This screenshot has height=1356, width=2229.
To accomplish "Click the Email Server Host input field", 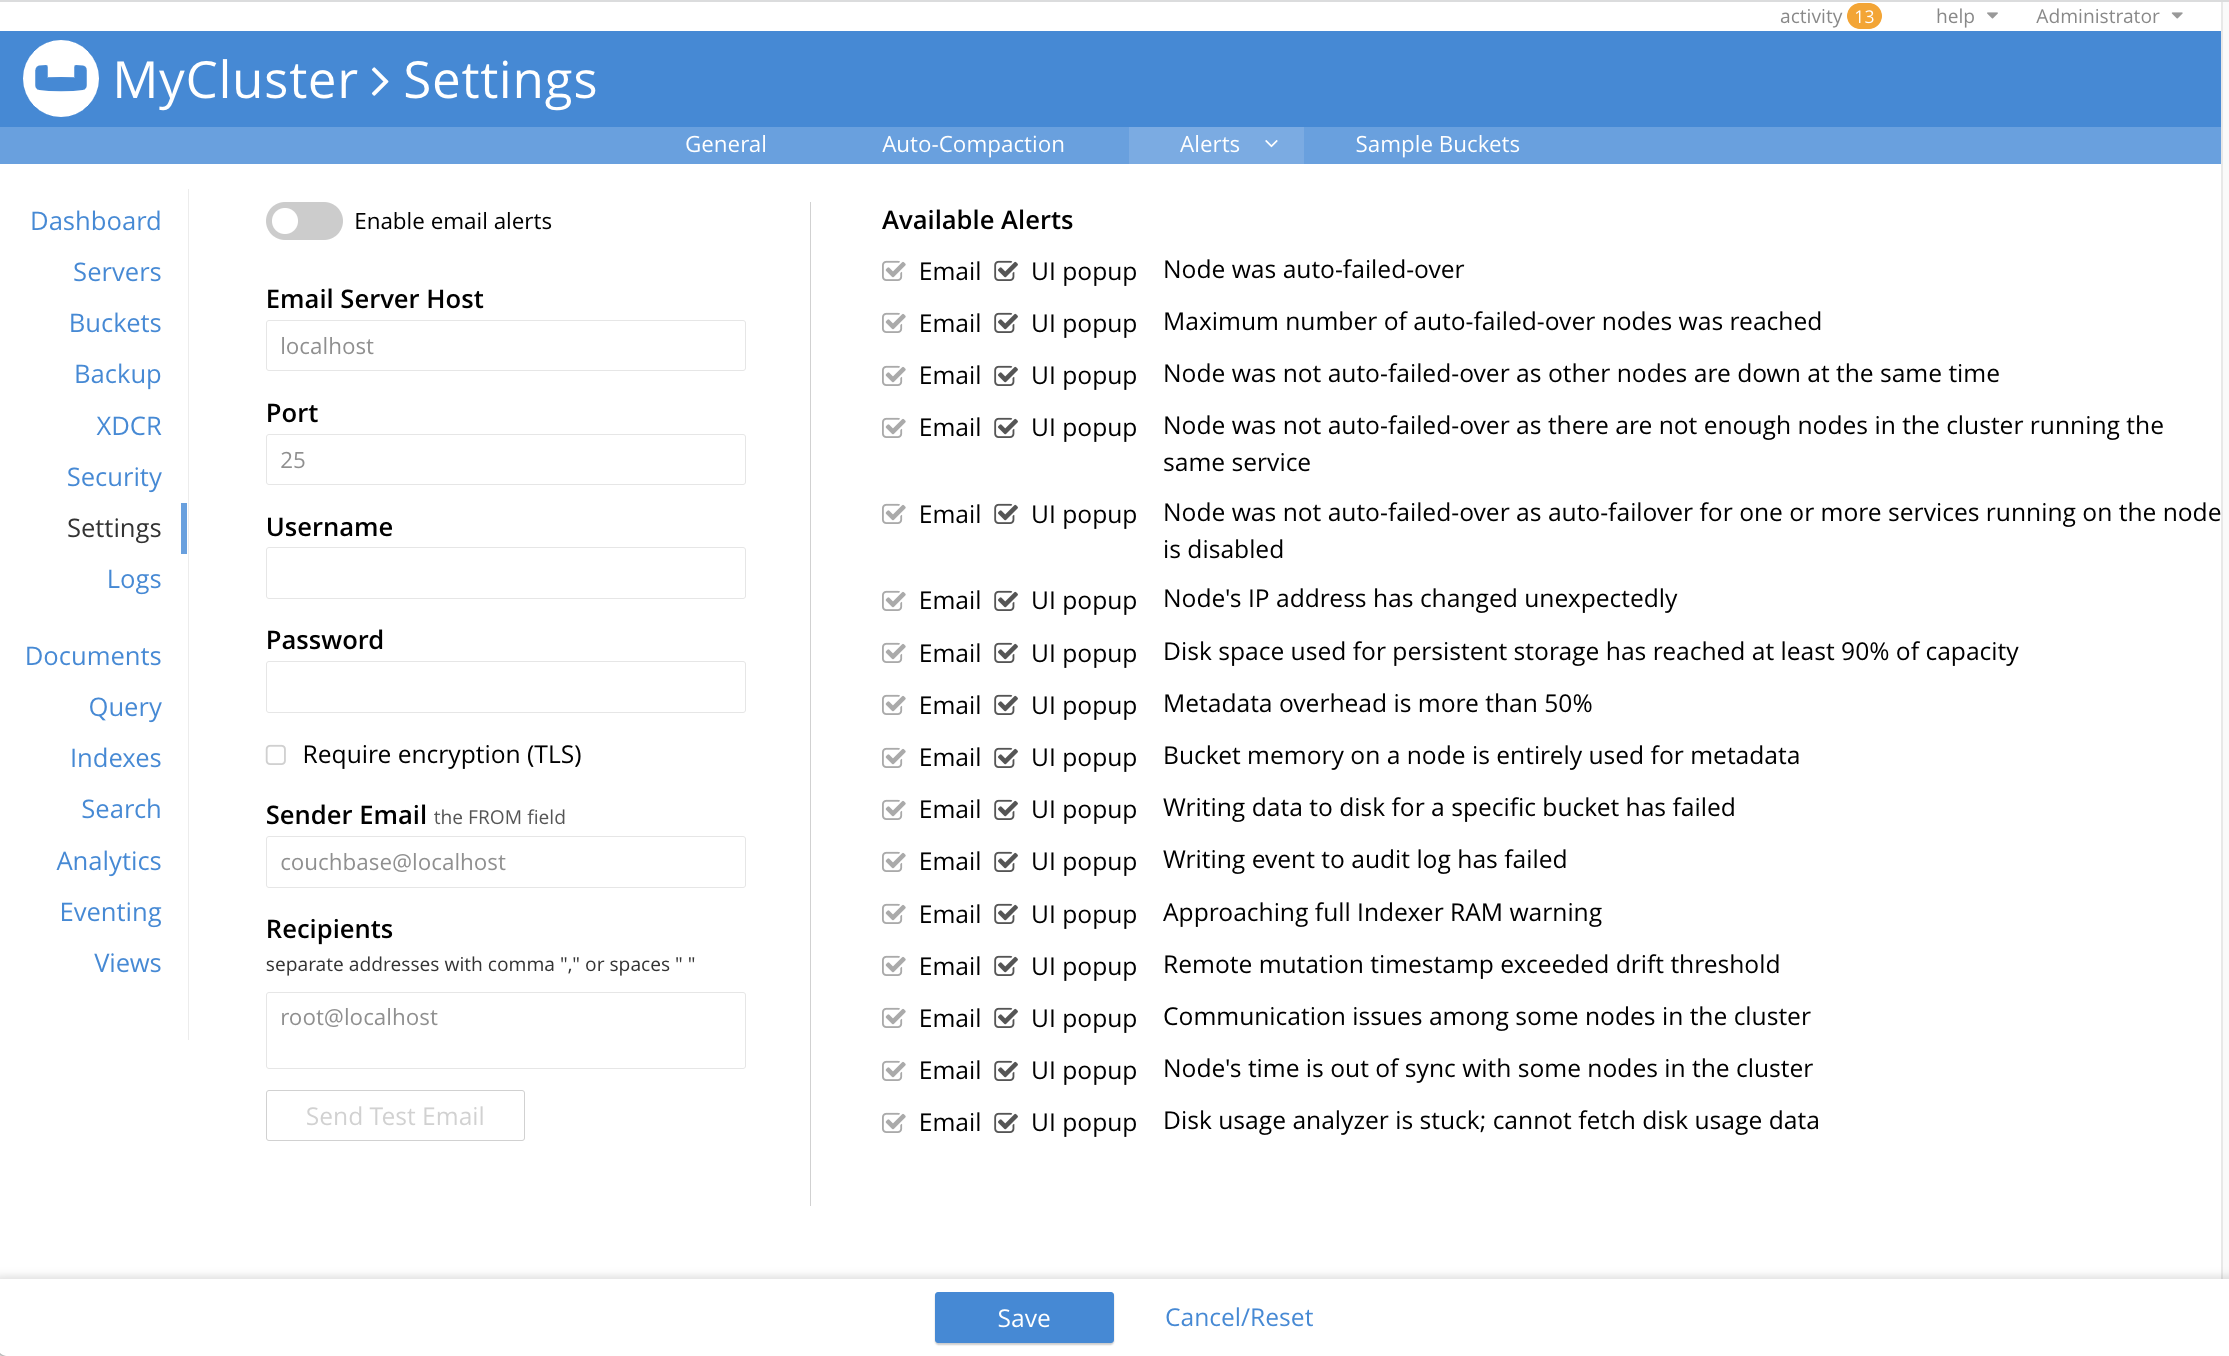I will coord(505,345).
